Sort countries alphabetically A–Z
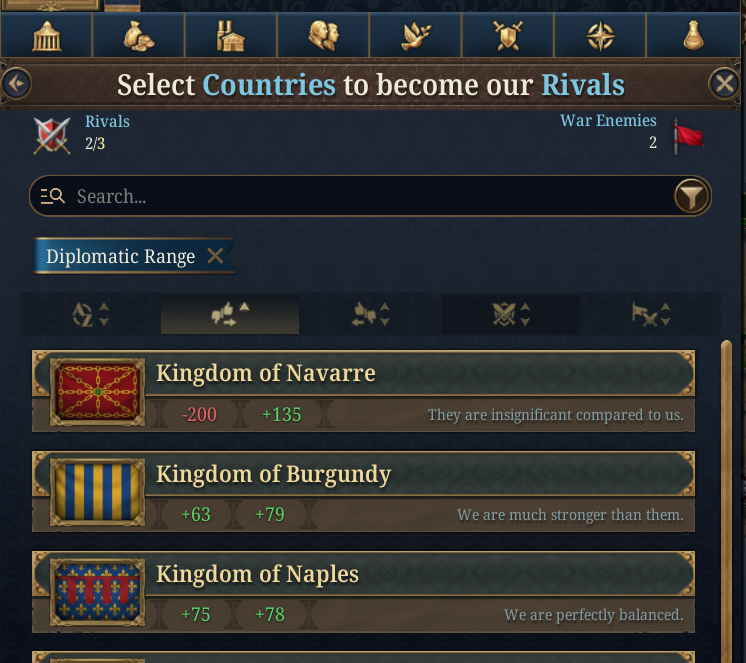Image resolution: width=746 pixels, height=663 pixels. click(x=90, y=315)
